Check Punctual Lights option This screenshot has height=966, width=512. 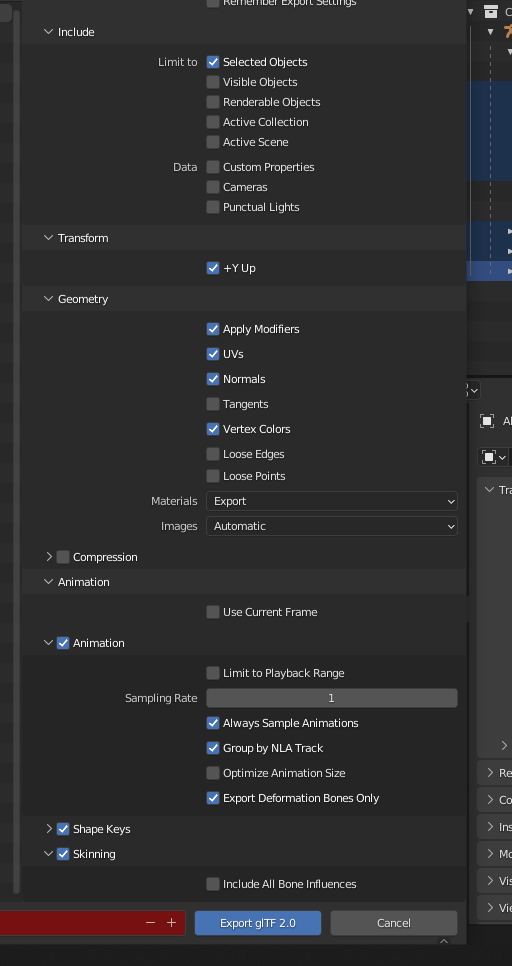coord(213,207)
